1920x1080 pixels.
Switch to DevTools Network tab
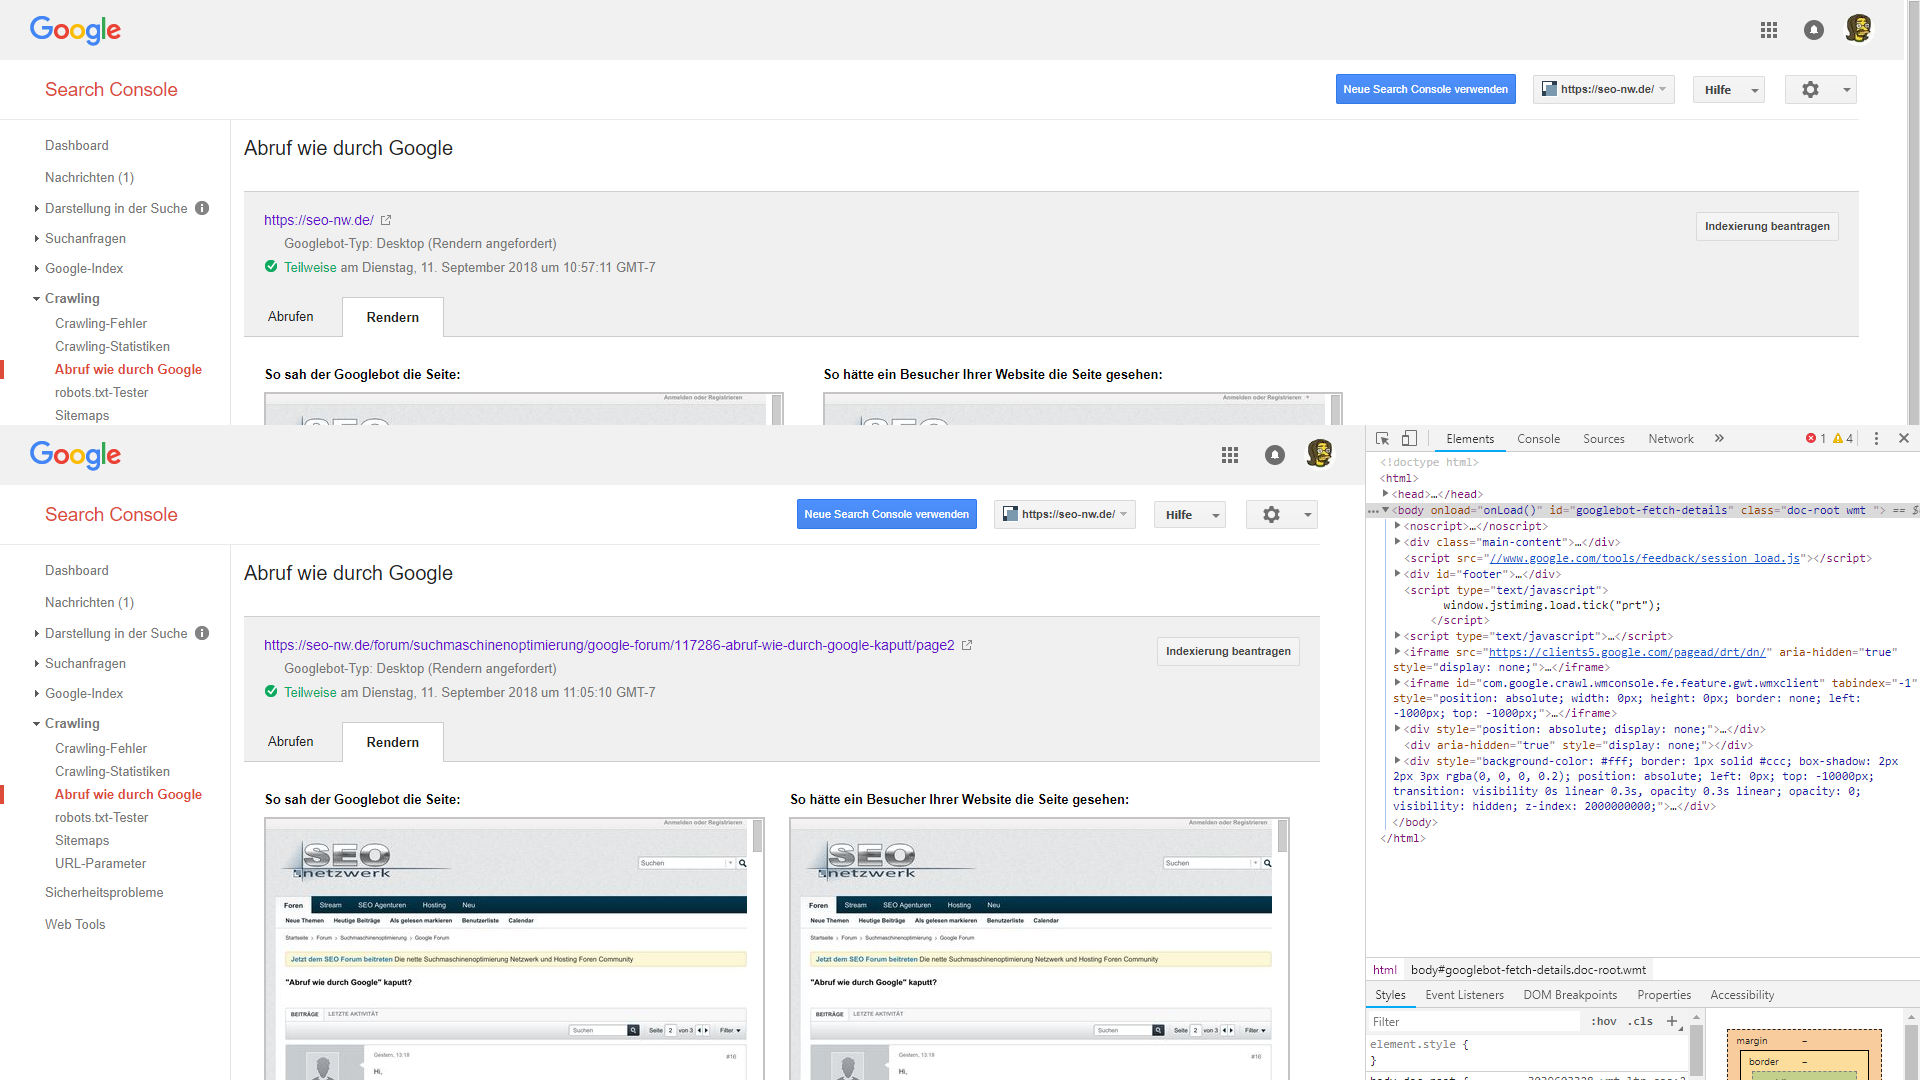tap(1671, 439)
